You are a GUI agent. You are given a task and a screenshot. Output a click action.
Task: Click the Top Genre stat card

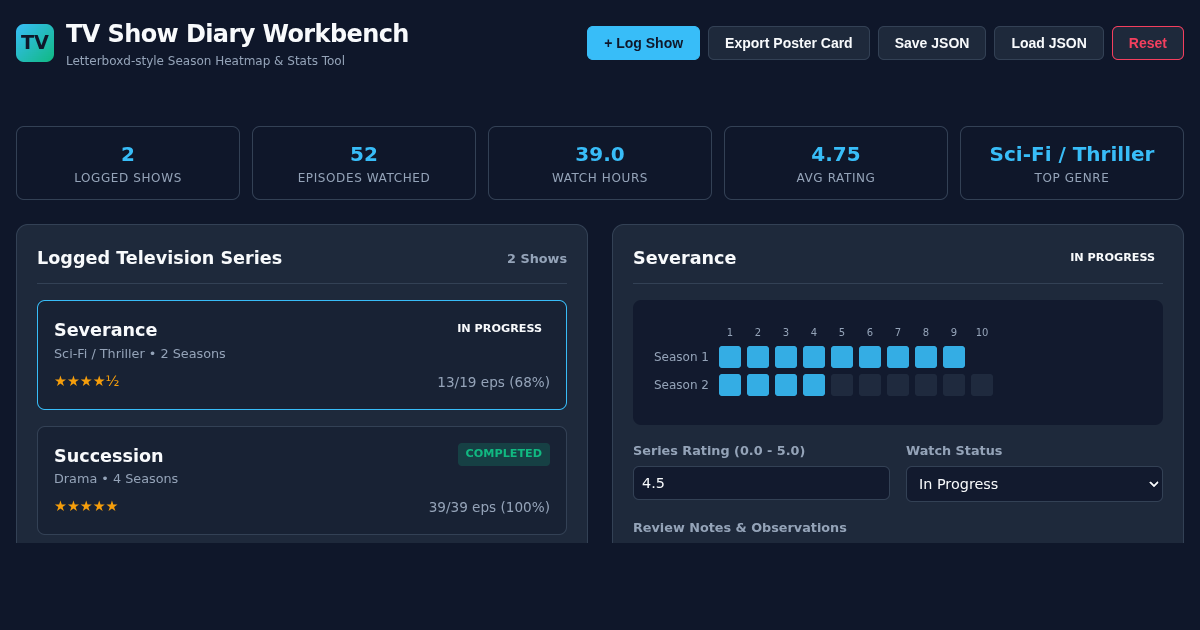click(1072, 163)
